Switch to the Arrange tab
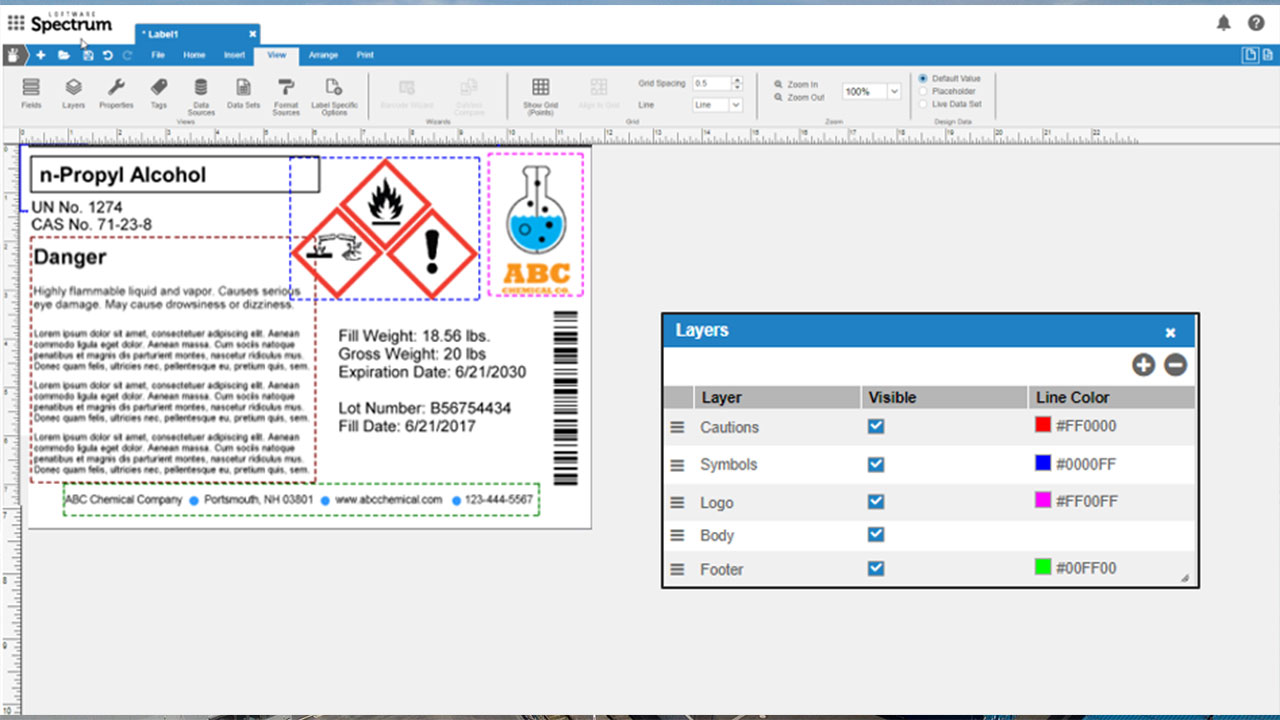Viewport: 1280px width, 720px height. point(323,55)
